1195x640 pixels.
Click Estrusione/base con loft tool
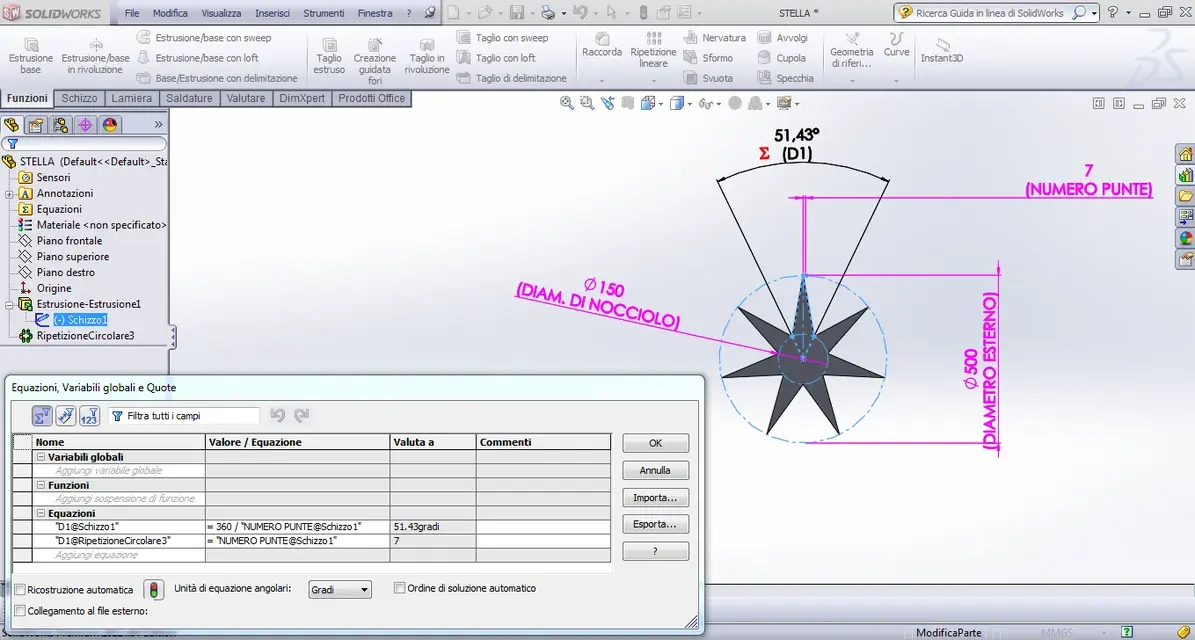197,58
